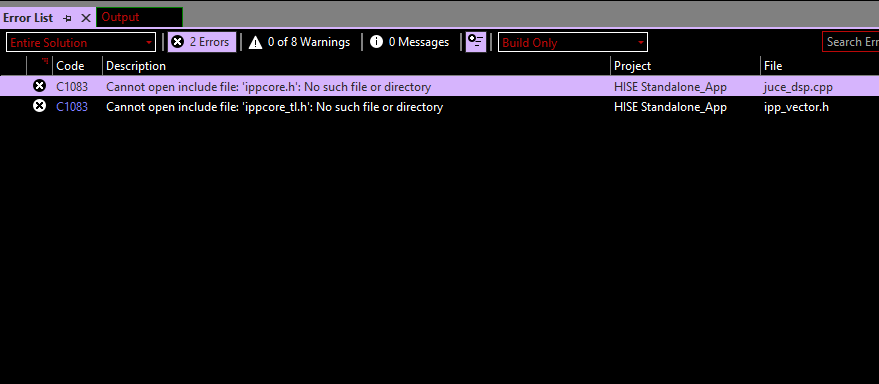The height and width of the screenshot is (384, 879).
Task: Click the C1083 code in juce_dsp.cpp row
Action: point(72,87)
